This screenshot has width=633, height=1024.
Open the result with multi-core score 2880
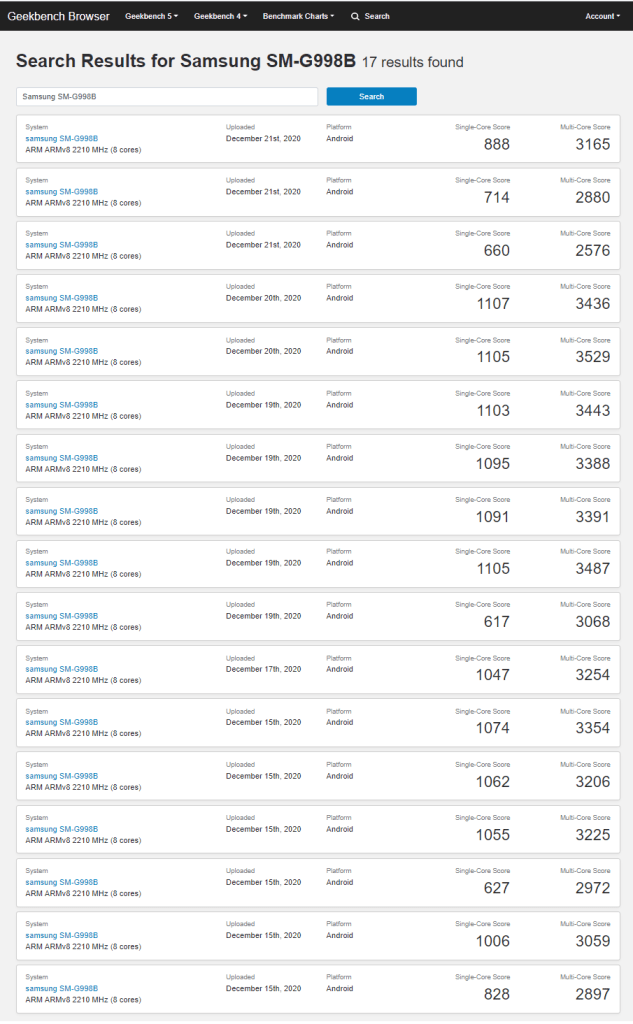(x=62, y=192)
